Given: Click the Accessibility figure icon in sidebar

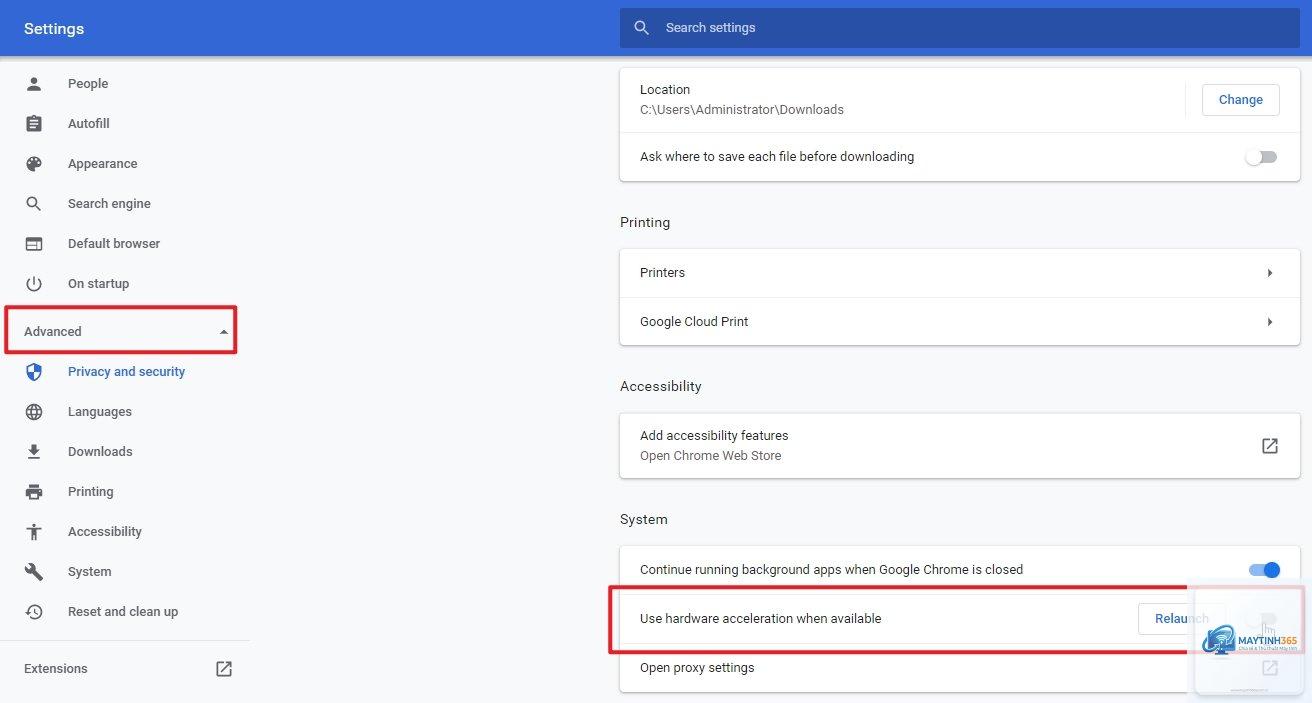Looking at the screenshot, I should (34, 532).
